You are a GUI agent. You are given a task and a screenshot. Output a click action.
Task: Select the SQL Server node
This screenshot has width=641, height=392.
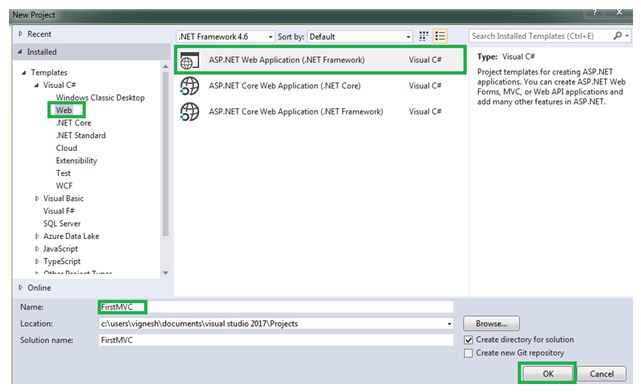coord(62,224)
